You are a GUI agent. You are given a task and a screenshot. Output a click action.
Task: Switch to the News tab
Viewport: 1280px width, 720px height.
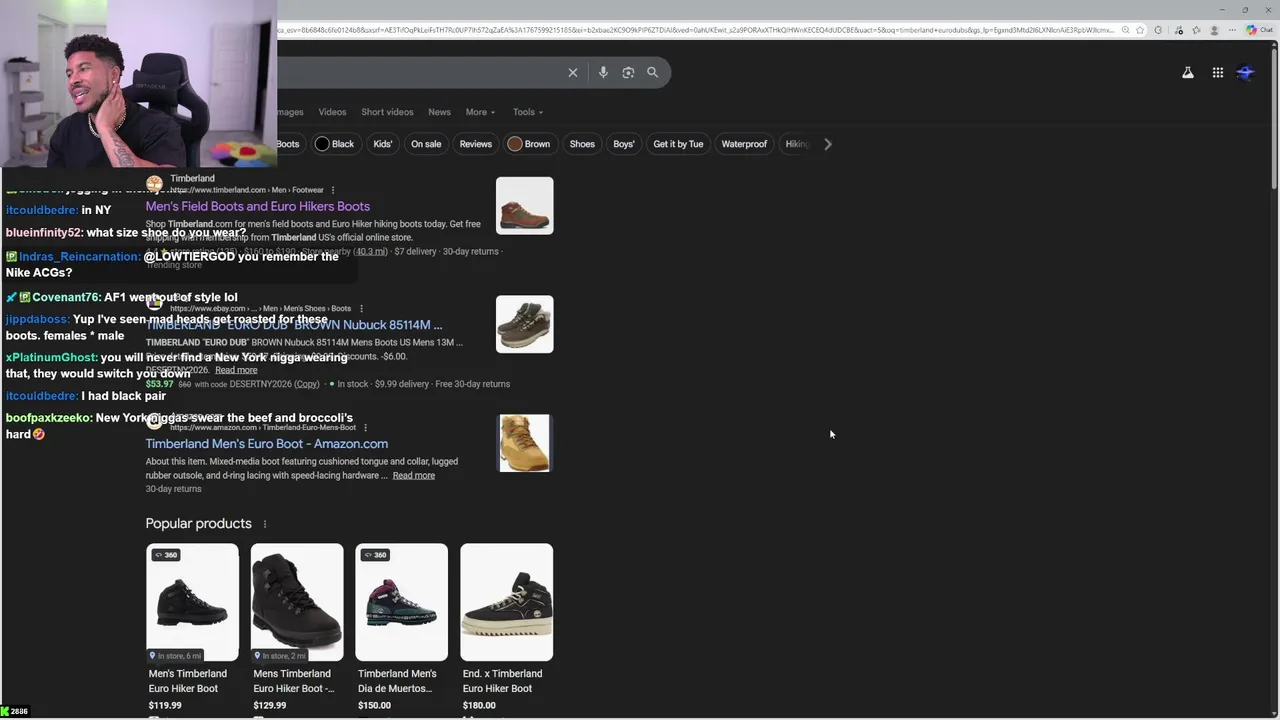(439, 112)
